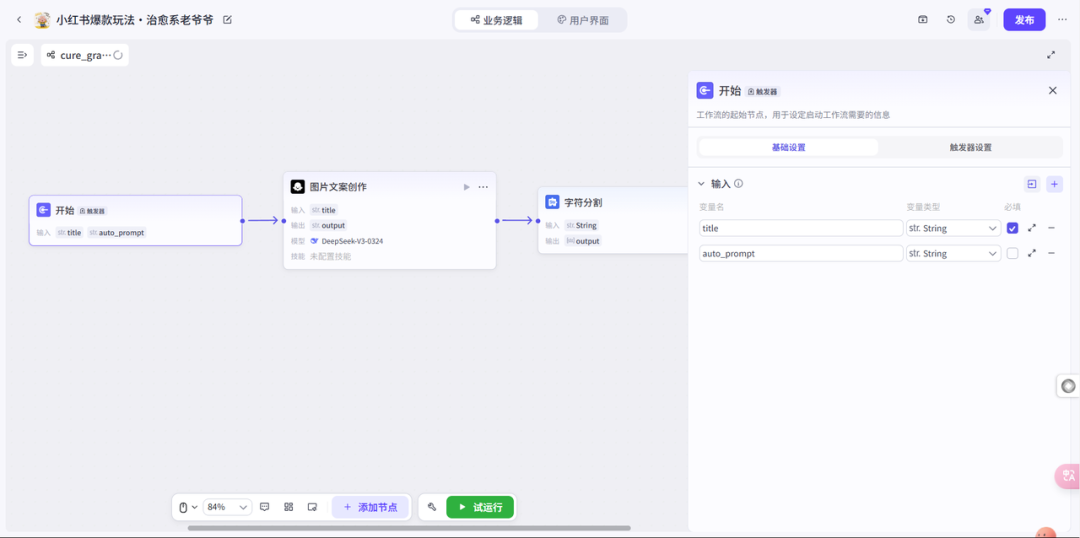Image resolution: width=1080 pixels, height=538 pixels.
Task: Collapse the 输入 section chevron
Action: pos(701,184)
